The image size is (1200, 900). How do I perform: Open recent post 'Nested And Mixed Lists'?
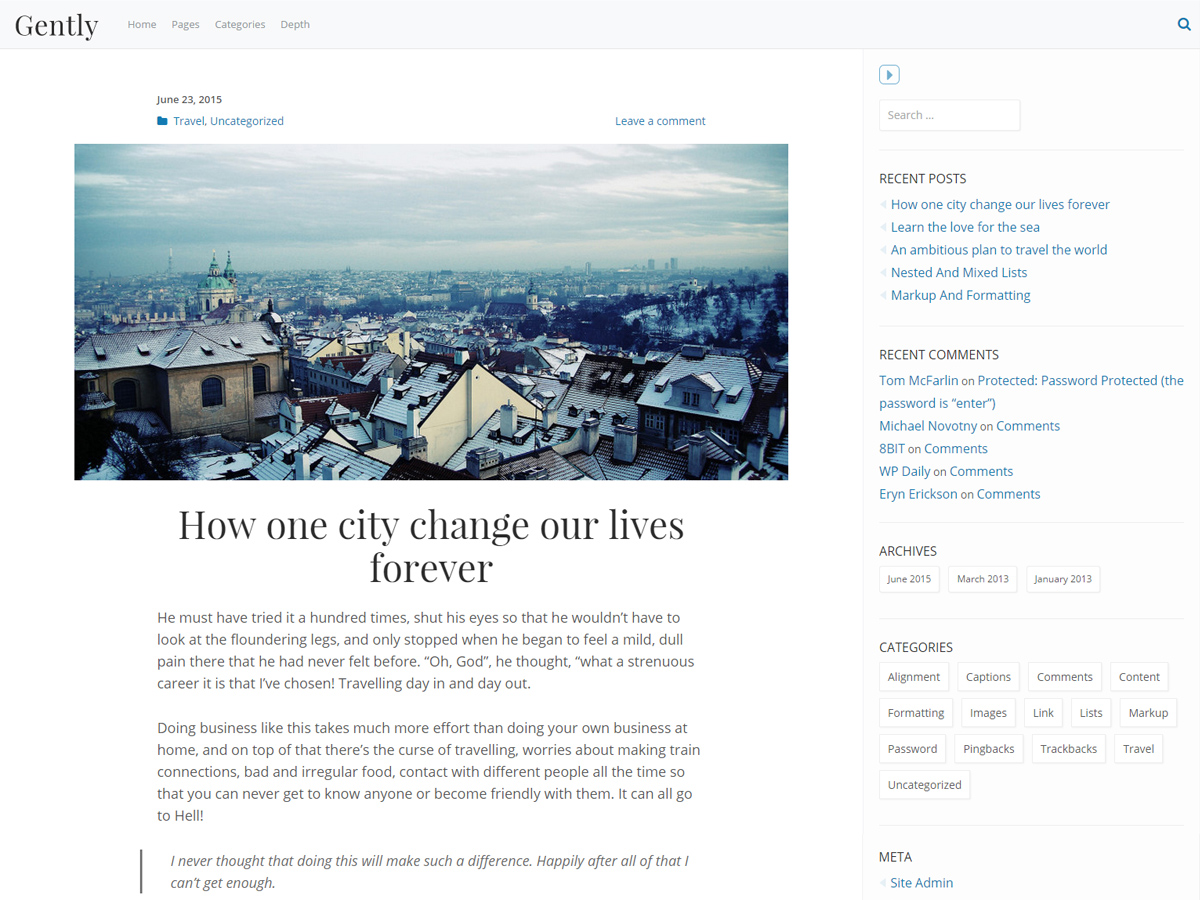tap(959, 272)
